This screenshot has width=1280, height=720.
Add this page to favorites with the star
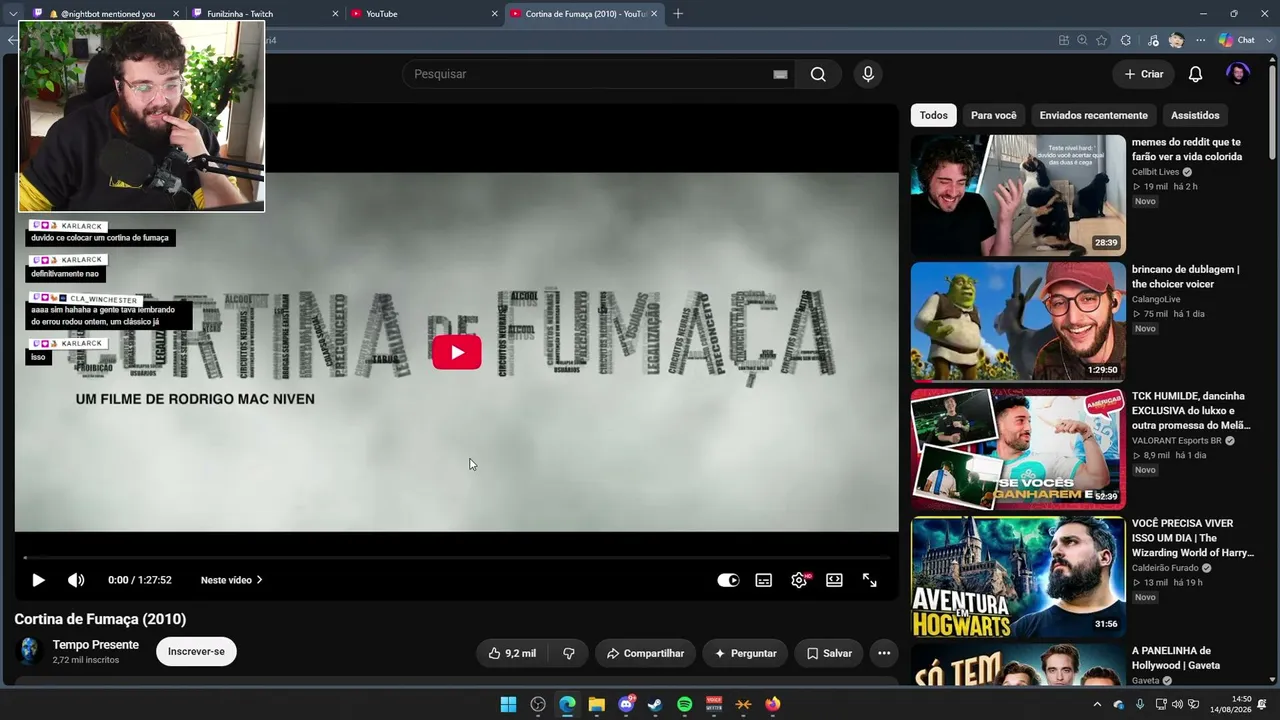1101,40
